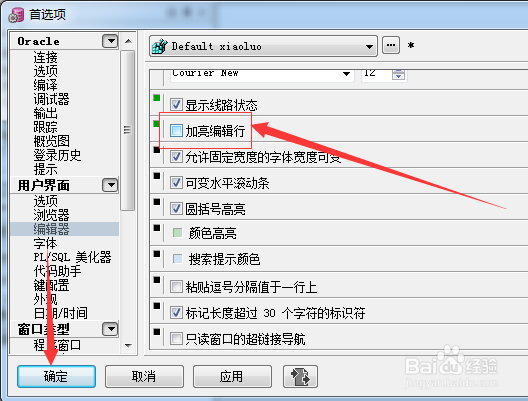Uncheck 显示线路状态 option
The width and height of the screenshot is (528, 401).
point(176,105)
